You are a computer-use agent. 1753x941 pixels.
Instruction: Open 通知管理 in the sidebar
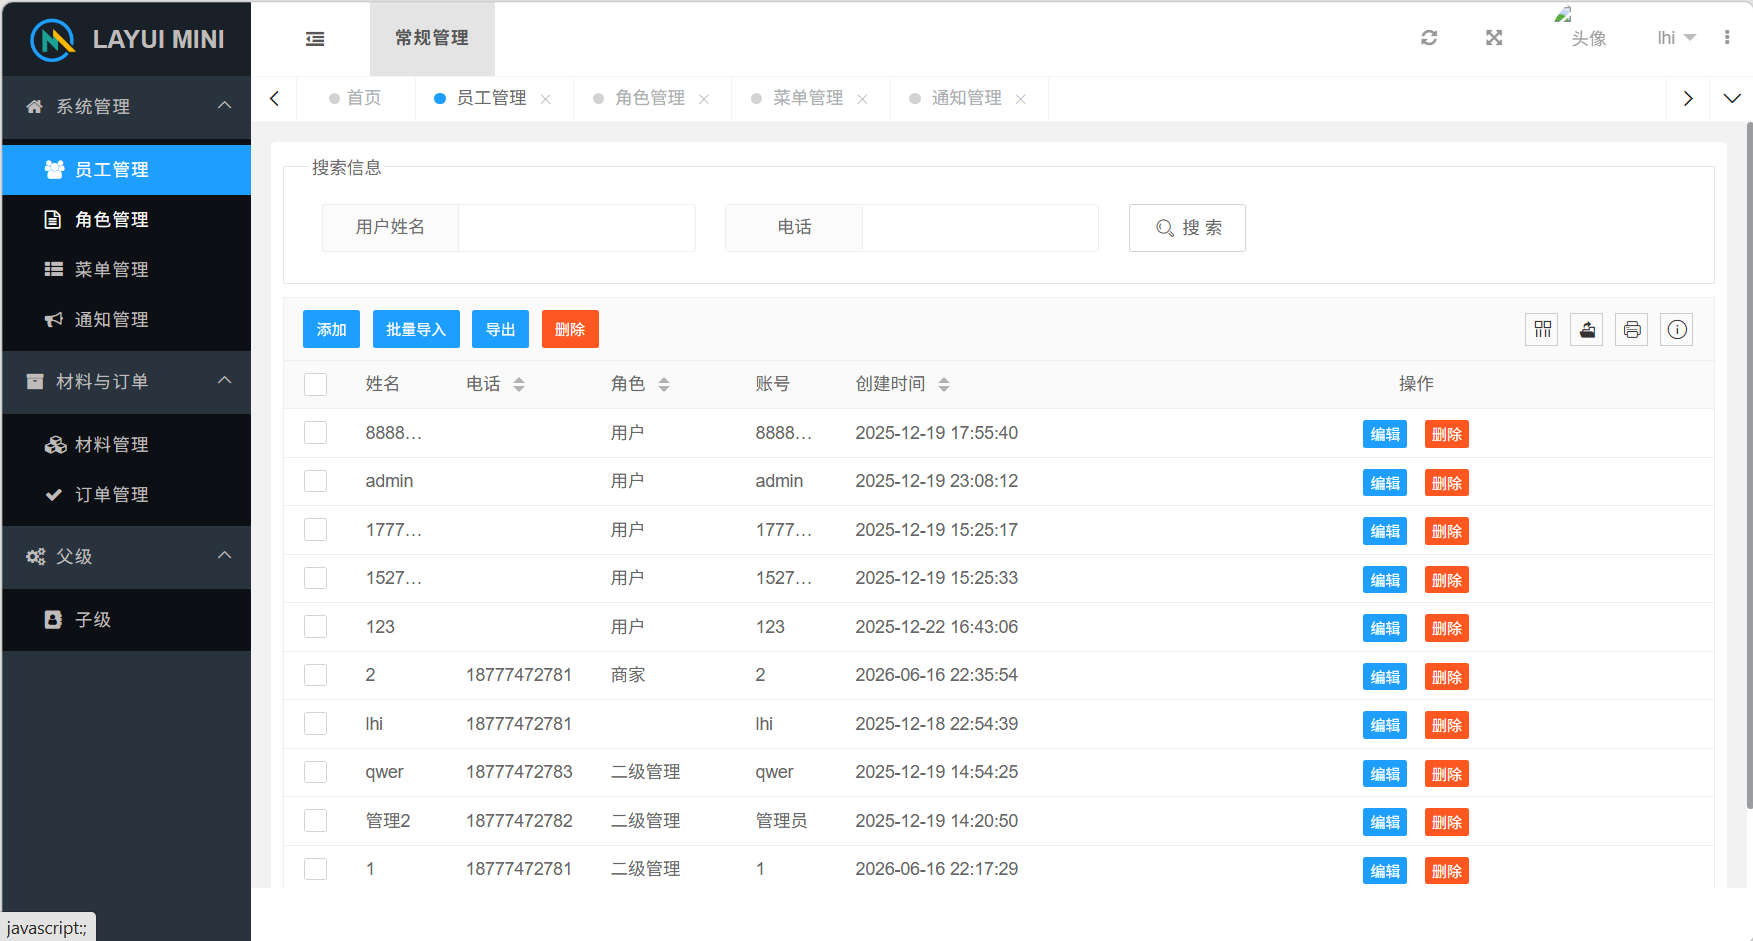click(x=126, y=320)
